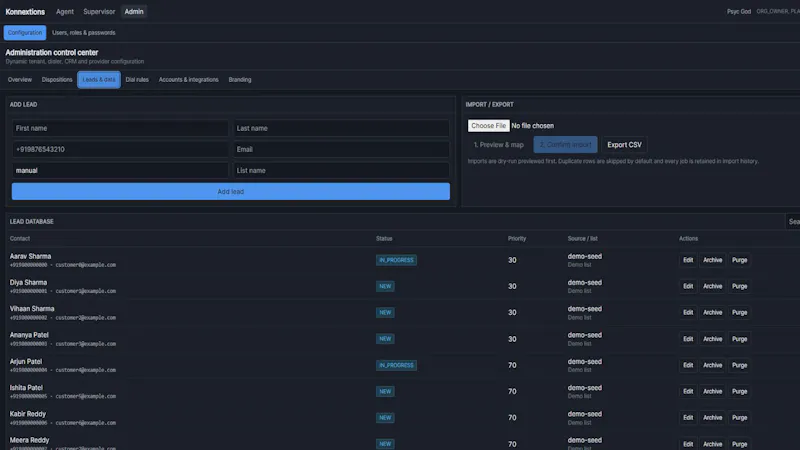Click the Konnextions logo text

coord(25,11)
